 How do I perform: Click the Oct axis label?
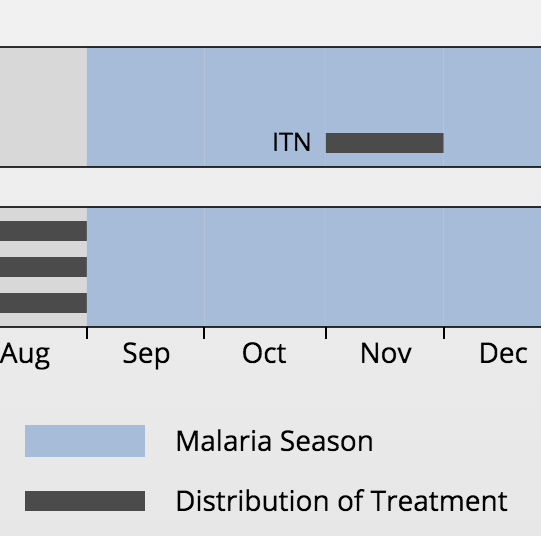[x=264, y=354]
